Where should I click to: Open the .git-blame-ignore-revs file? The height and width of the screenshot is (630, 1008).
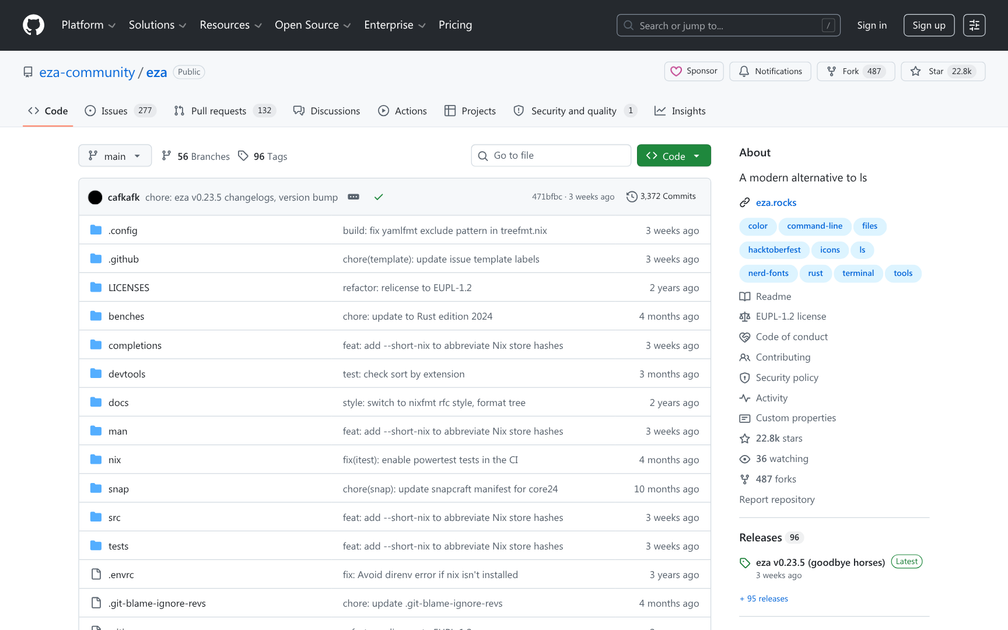point(157,603)
